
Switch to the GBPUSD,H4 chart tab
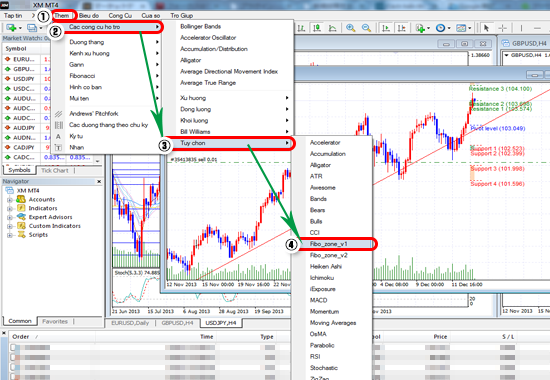point(177,323)
